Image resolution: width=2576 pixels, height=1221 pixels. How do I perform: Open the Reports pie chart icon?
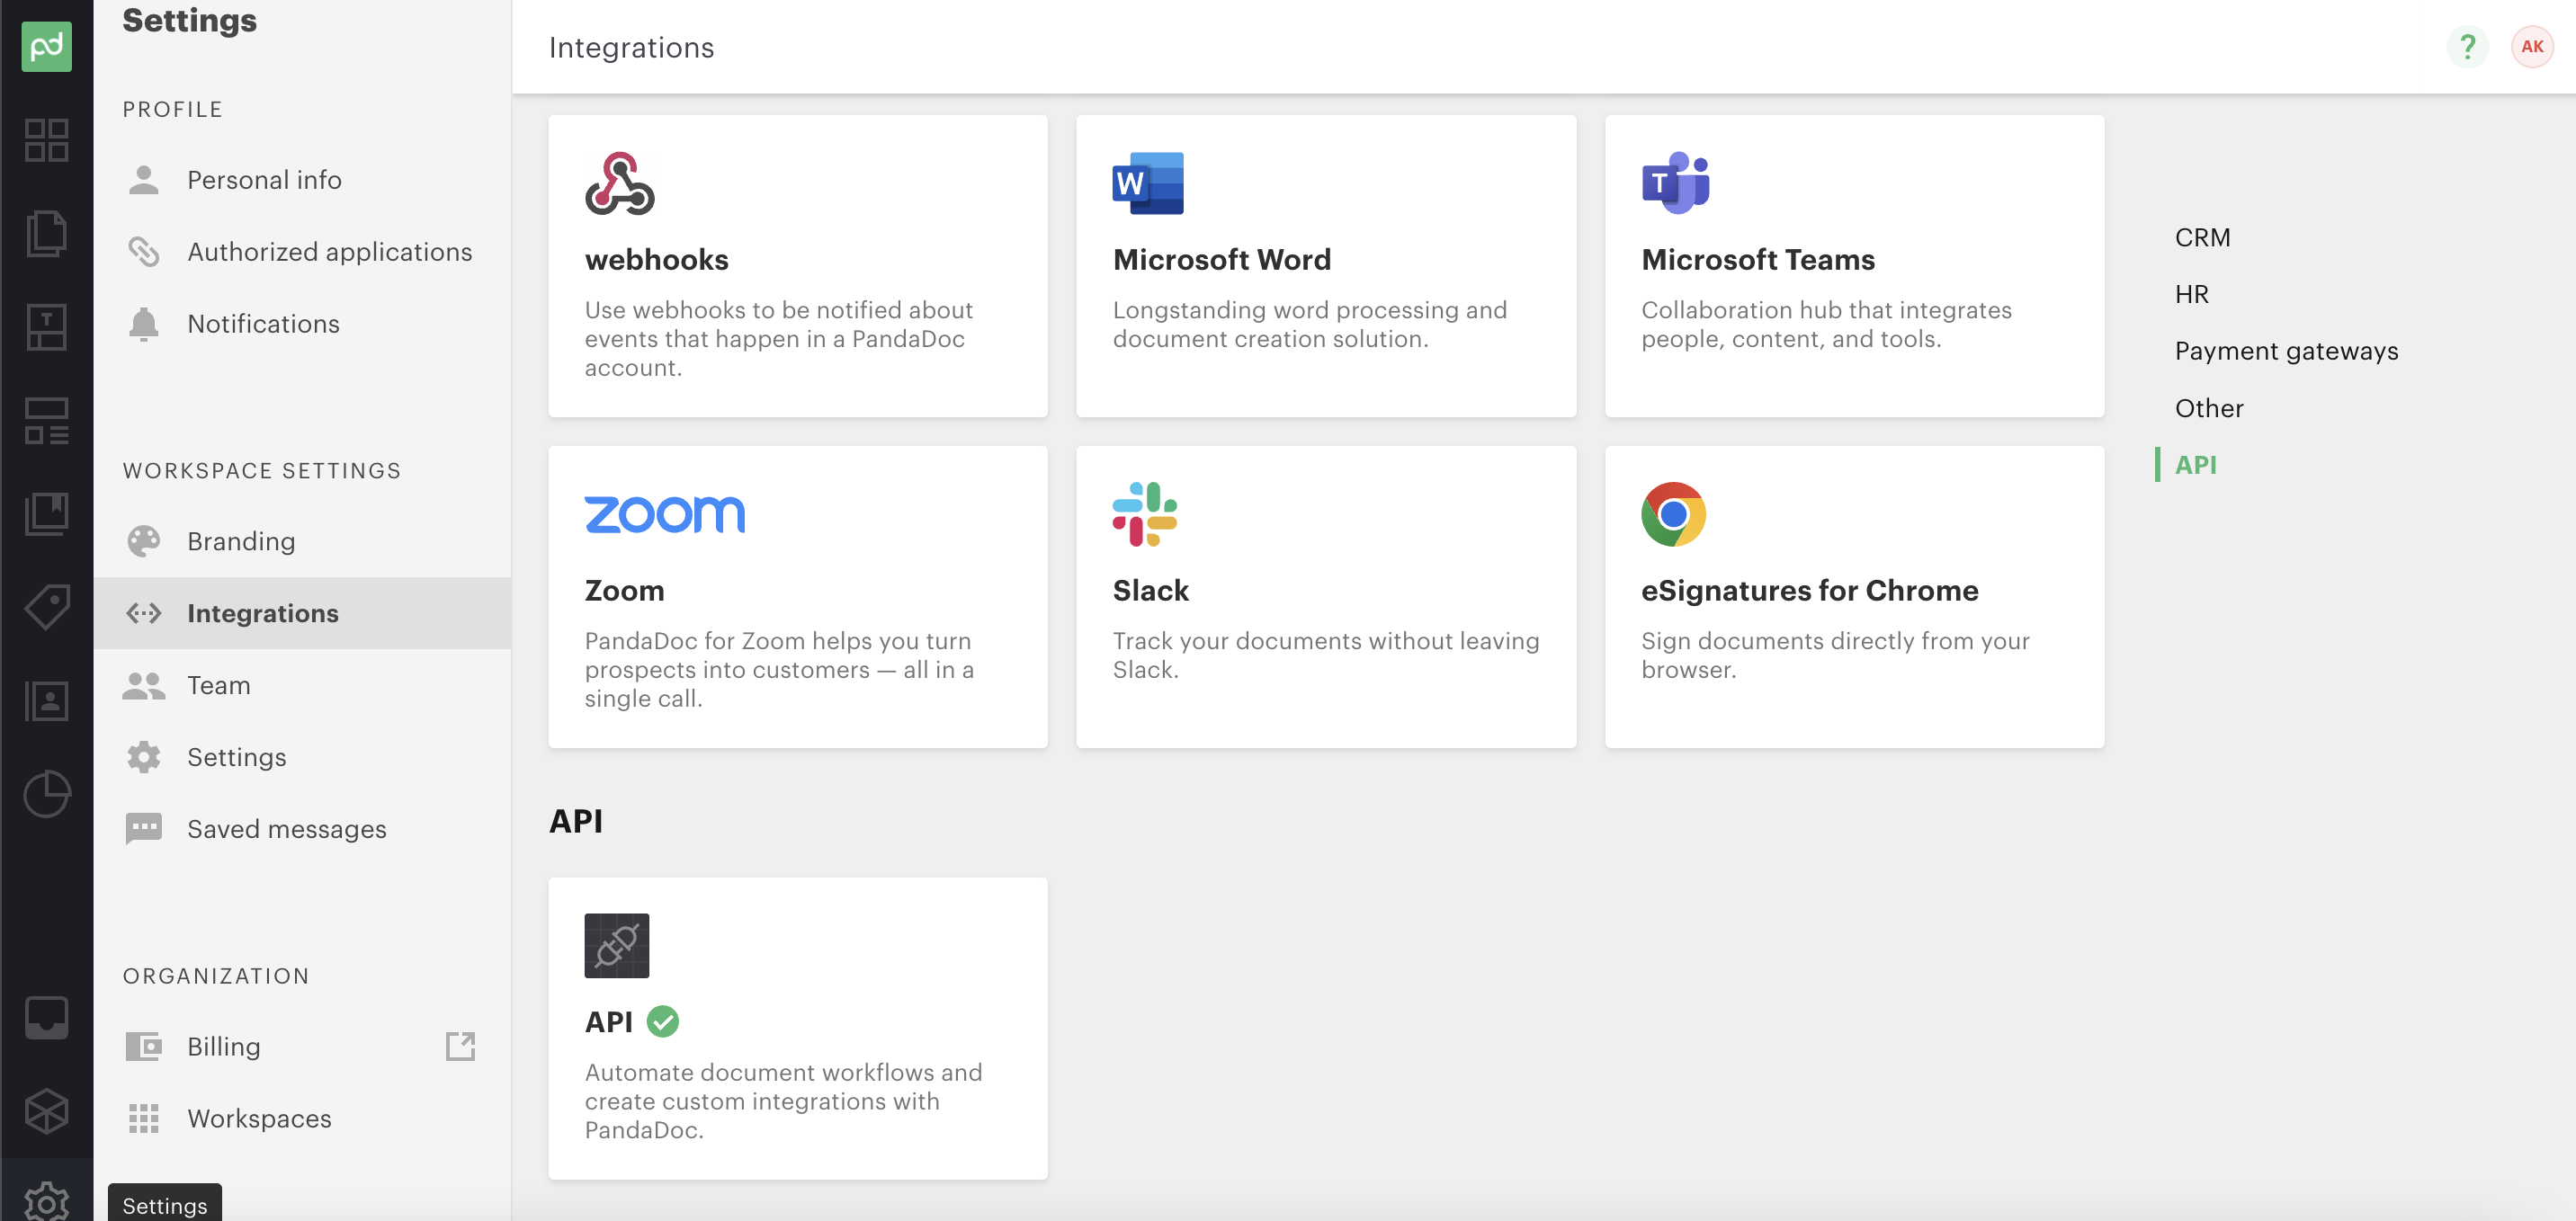[46, 795]
